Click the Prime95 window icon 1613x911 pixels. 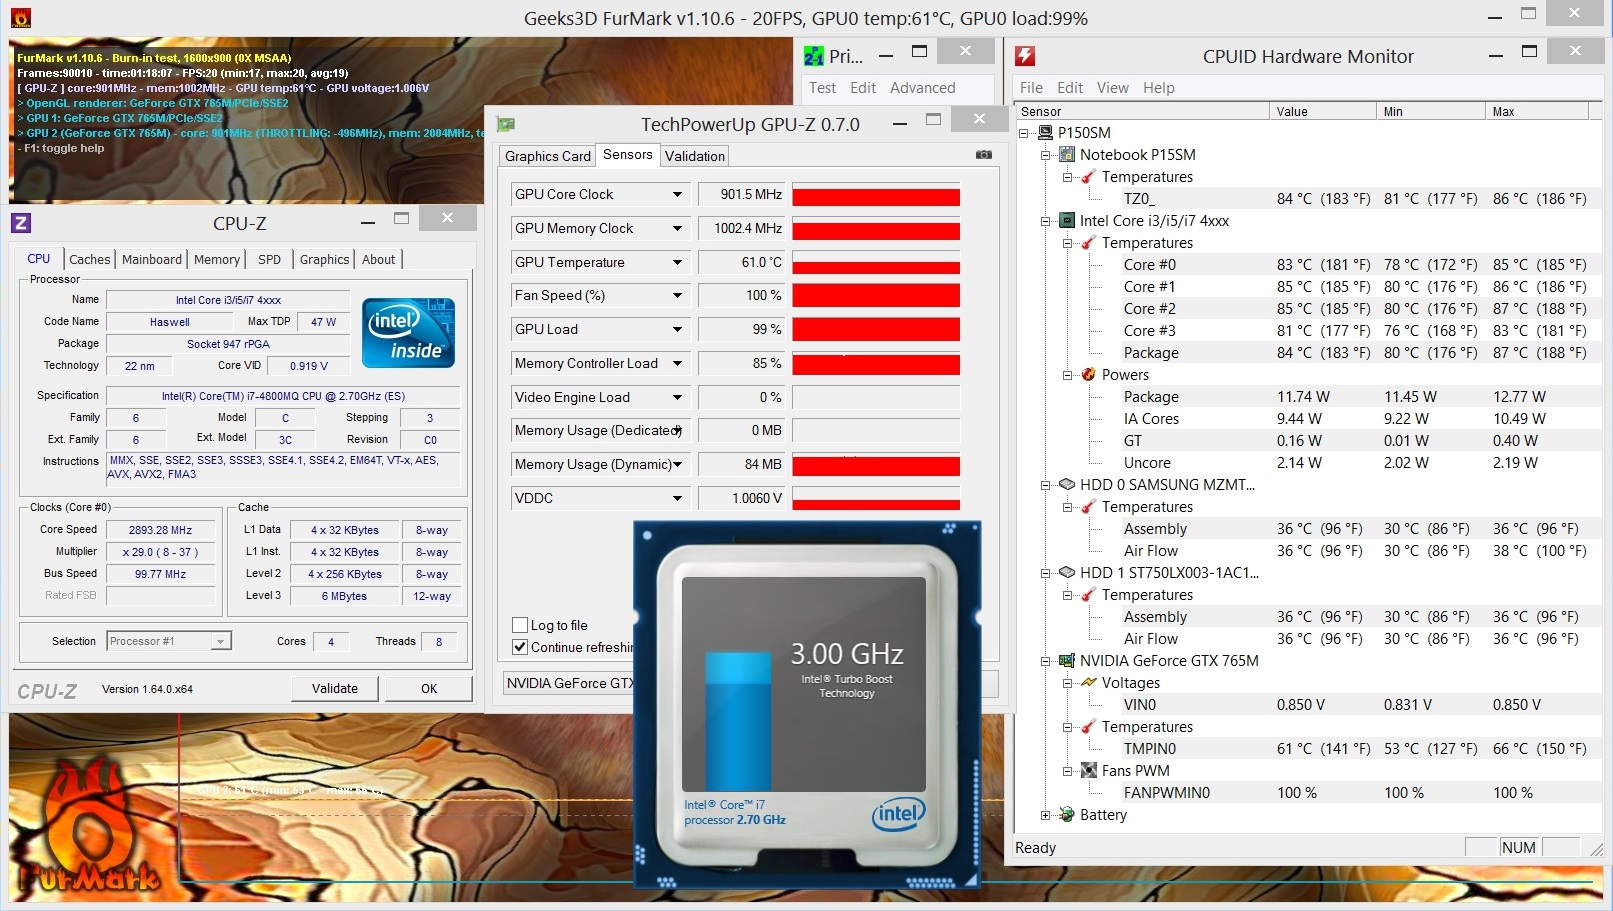(814, 57)
